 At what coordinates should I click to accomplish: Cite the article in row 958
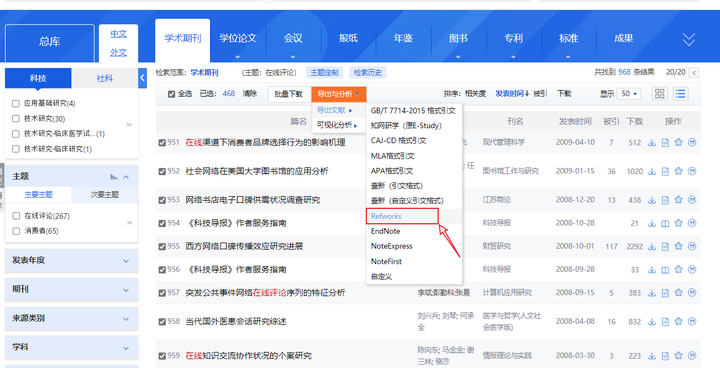692,322
